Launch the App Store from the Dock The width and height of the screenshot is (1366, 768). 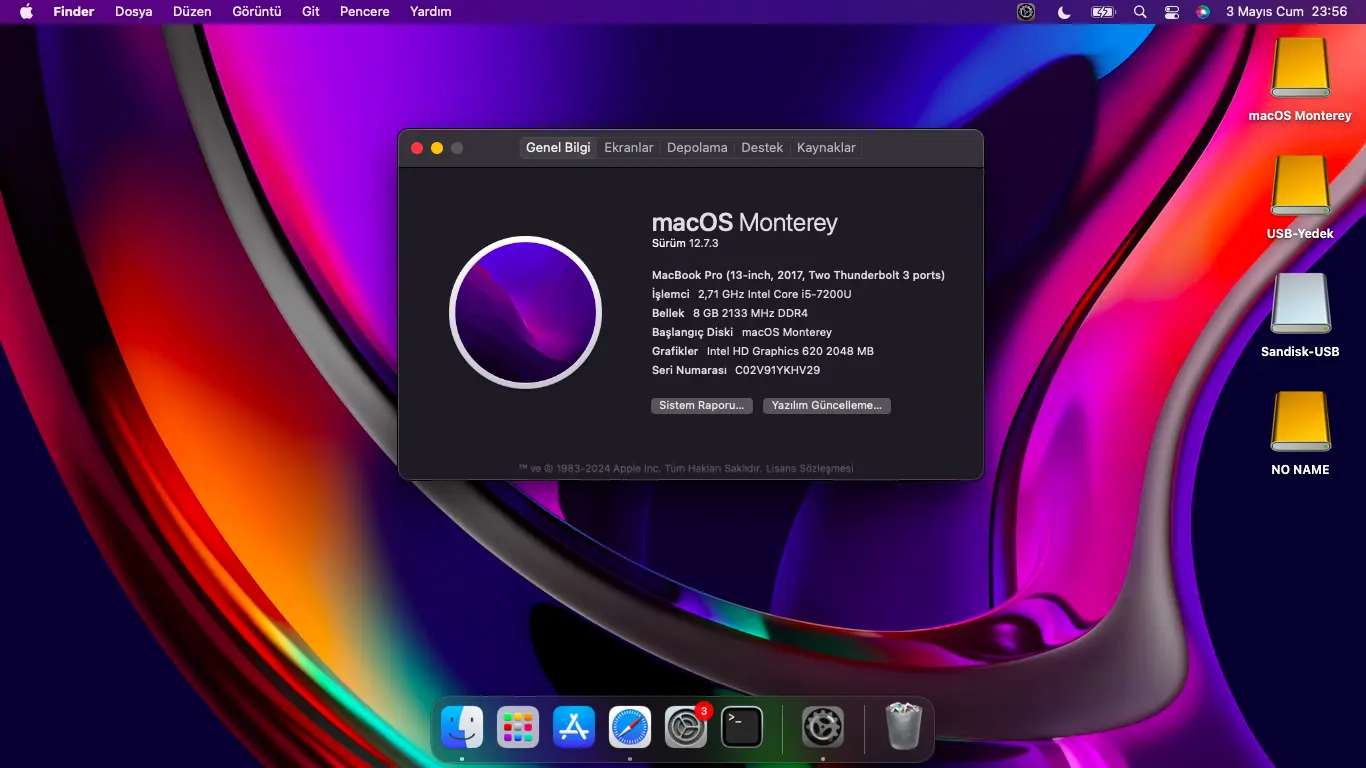point(574,727)
